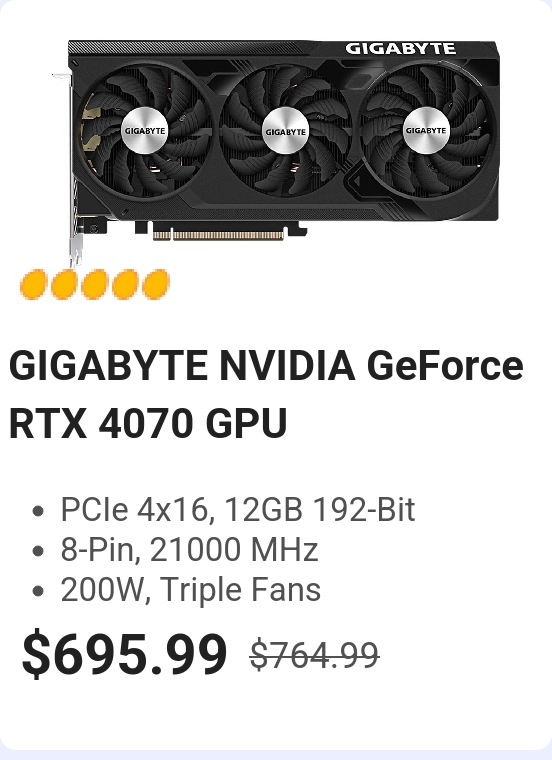Click the second orange rating dot

pos(64,285)
